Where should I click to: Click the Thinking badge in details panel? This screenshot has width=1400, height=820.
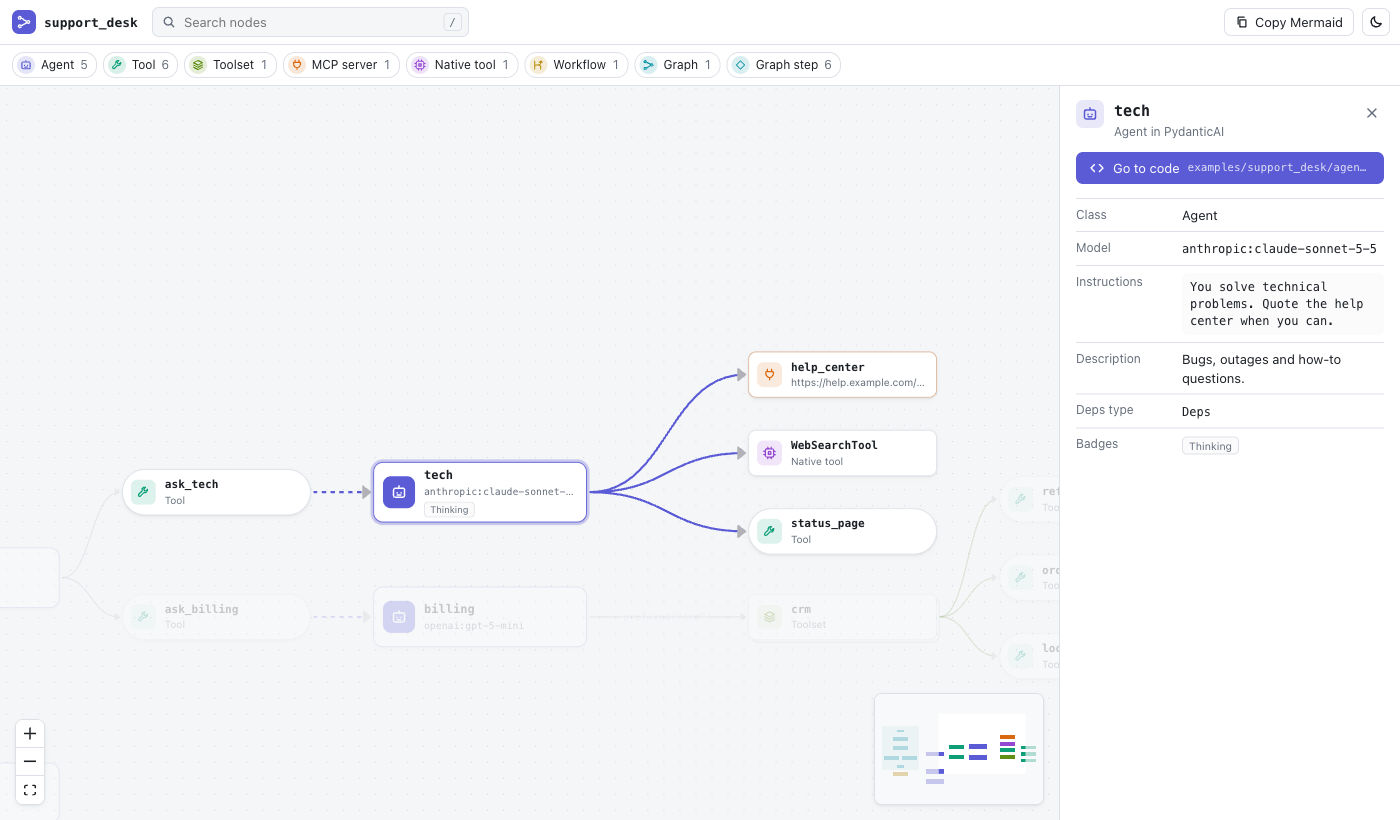[1210, 446]
